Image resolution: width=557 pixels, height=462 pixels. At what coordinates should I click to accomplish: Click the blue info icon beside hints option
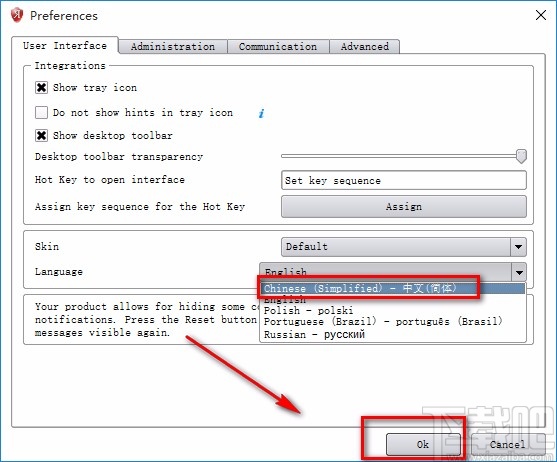[261, 113]
